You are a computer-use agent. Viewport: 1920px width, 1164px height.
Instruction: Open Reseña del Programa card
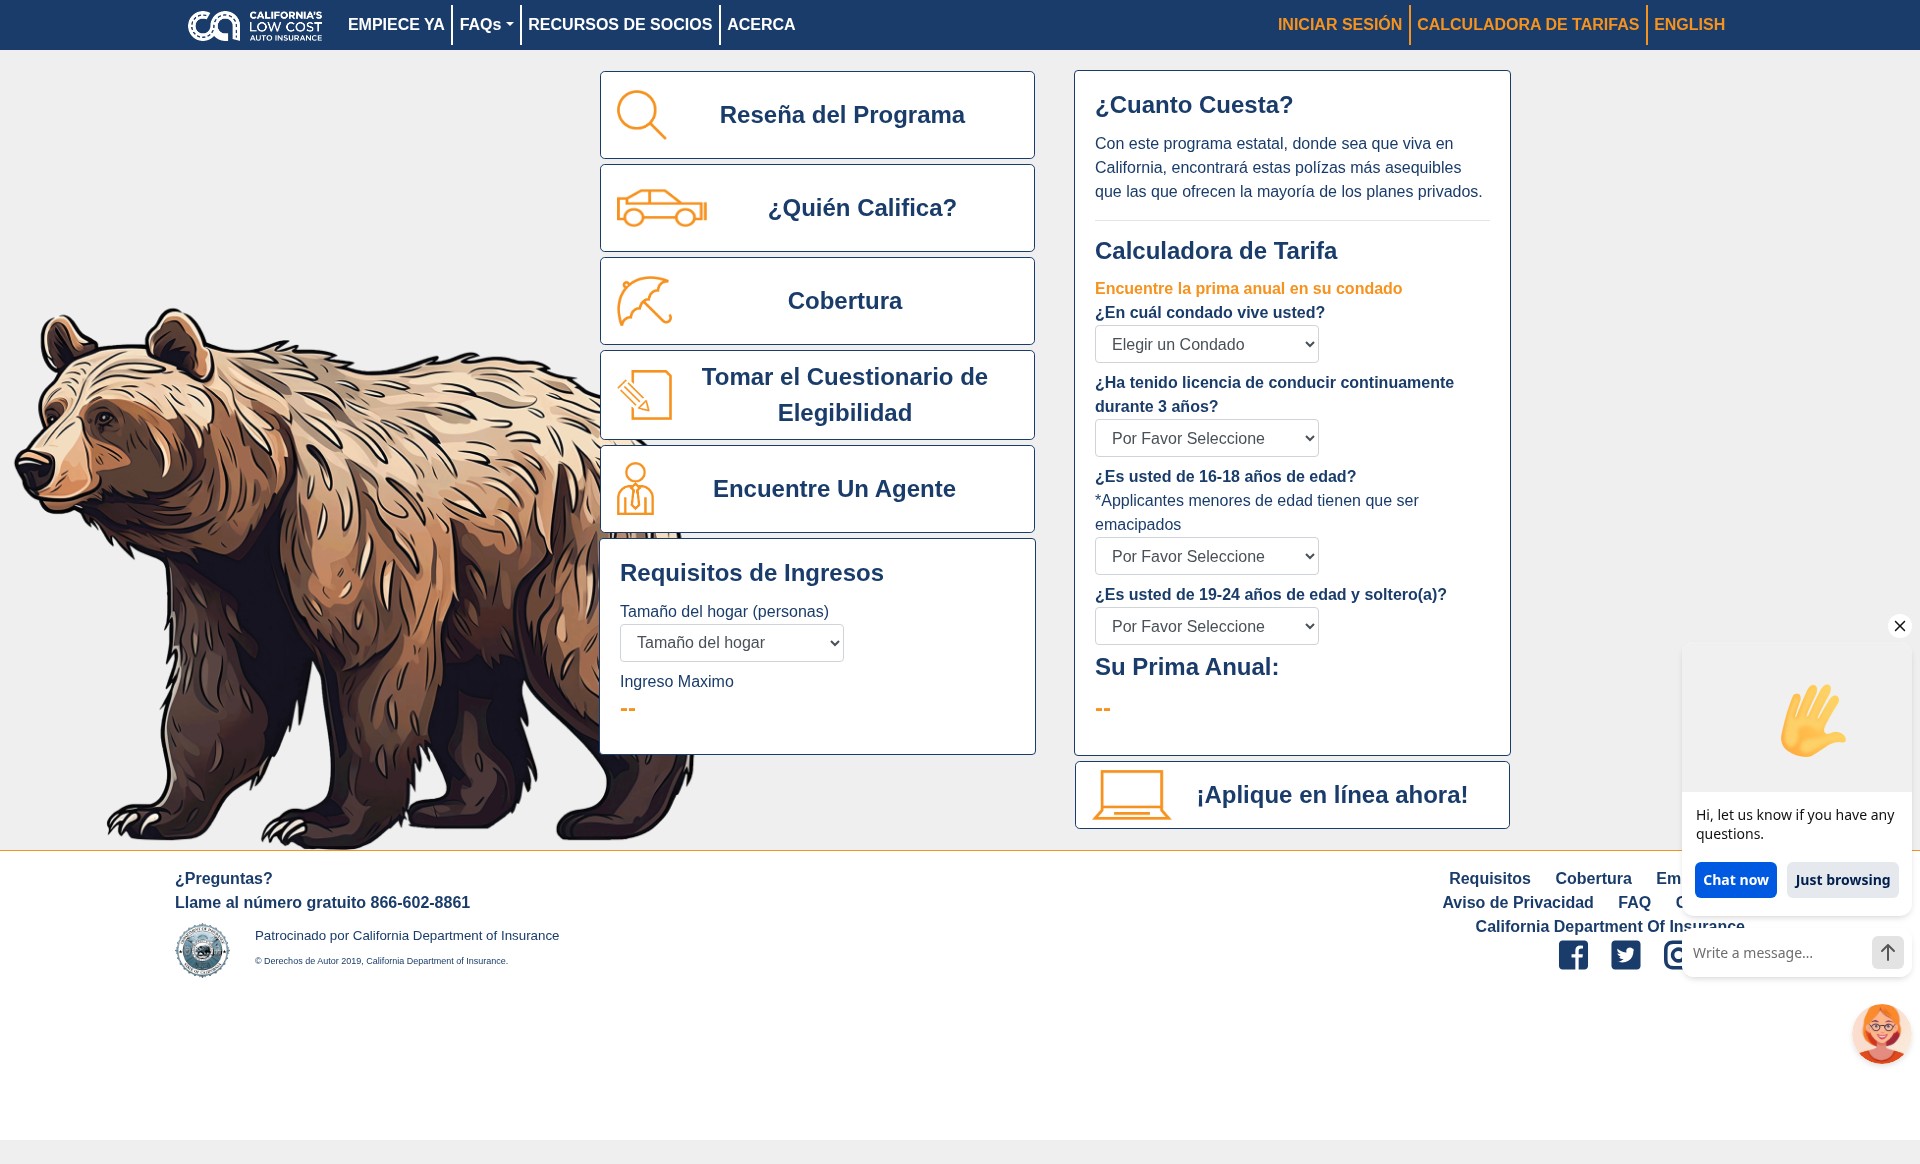(x=817, y=115)
